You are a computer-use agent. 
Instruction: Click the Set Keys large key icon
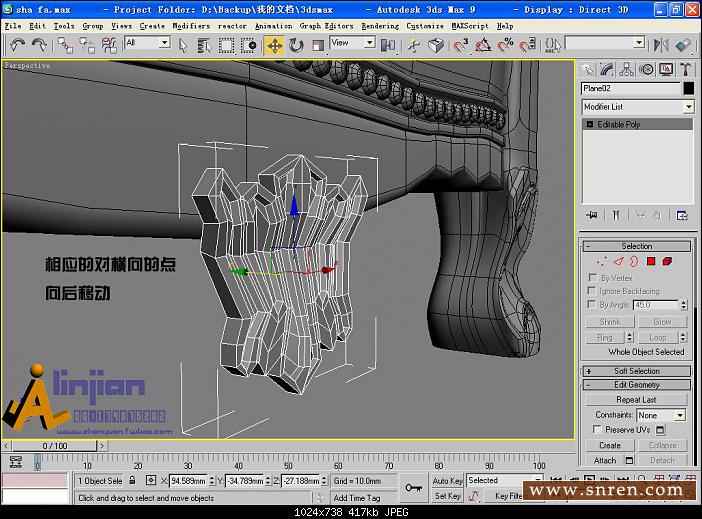413,487
